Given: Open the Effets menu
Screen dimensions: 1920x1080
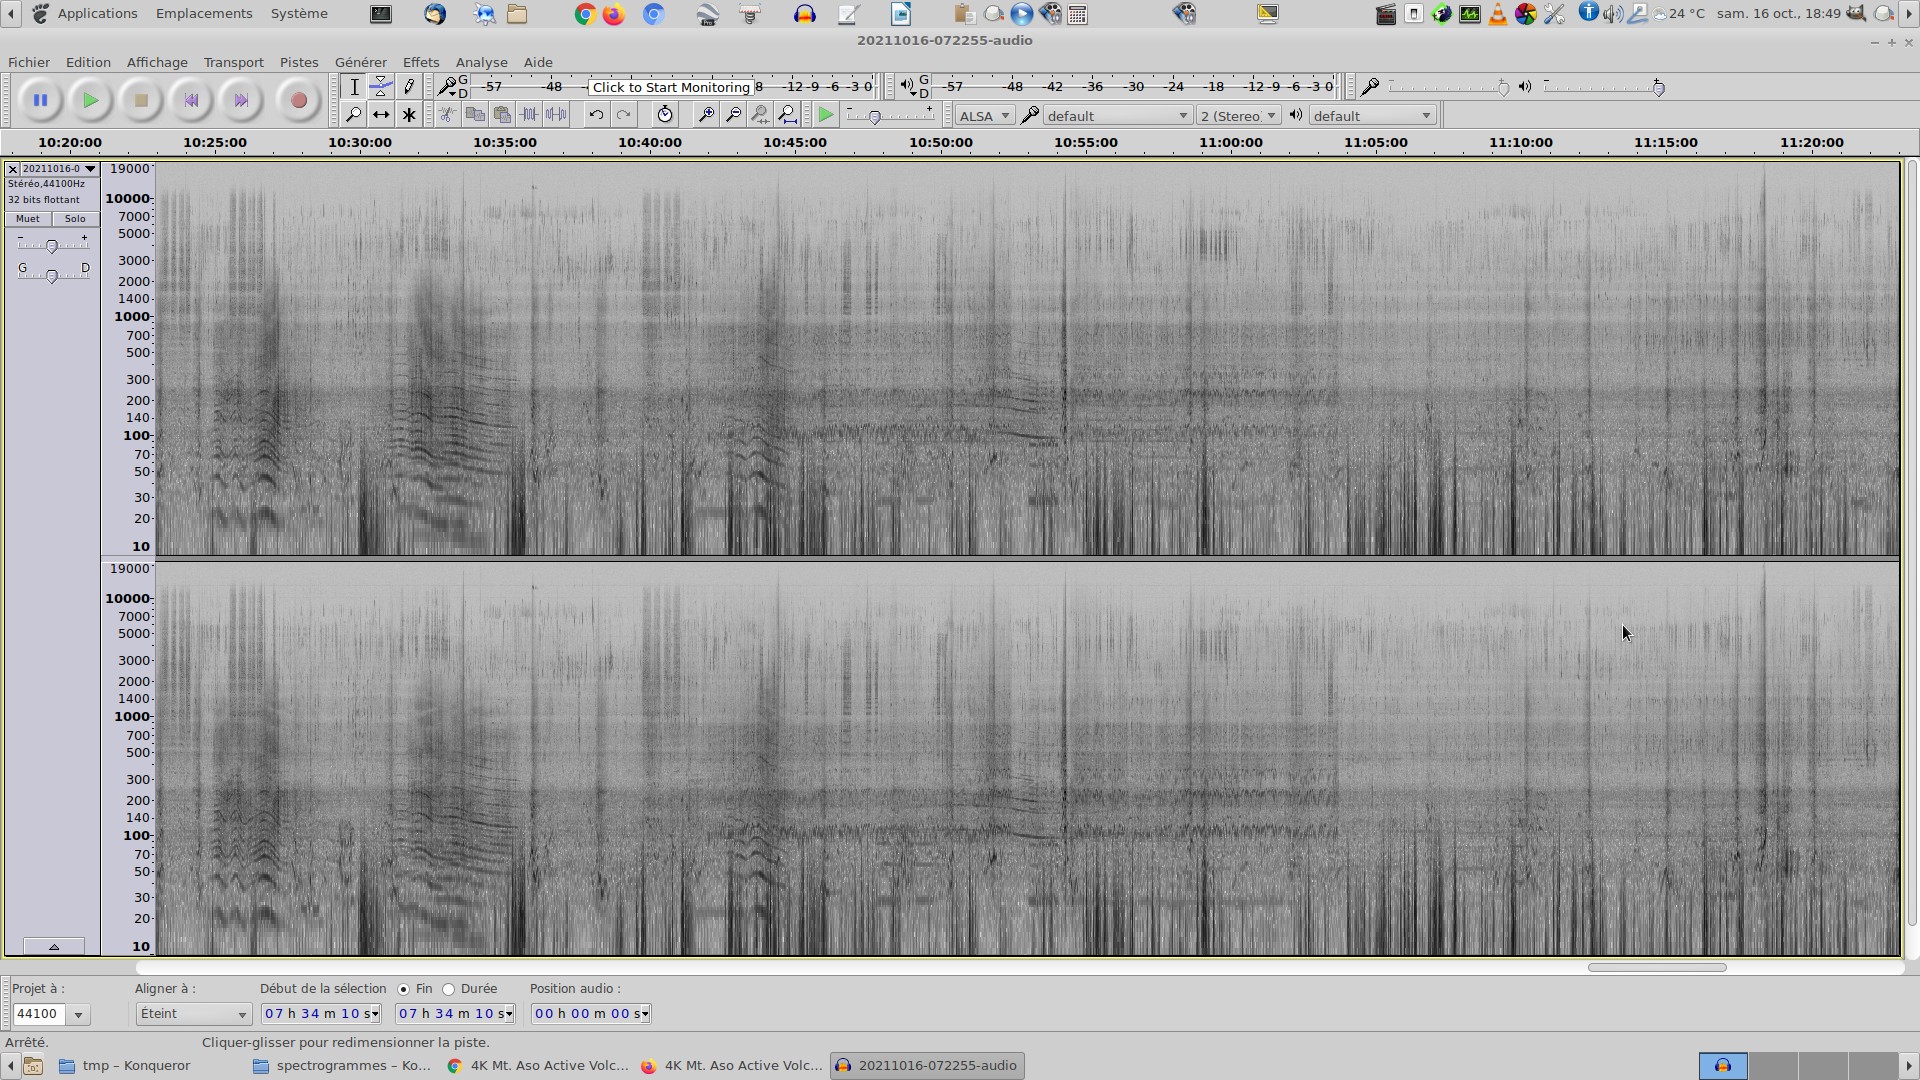Looking at the screenshot, I should 420,62.
